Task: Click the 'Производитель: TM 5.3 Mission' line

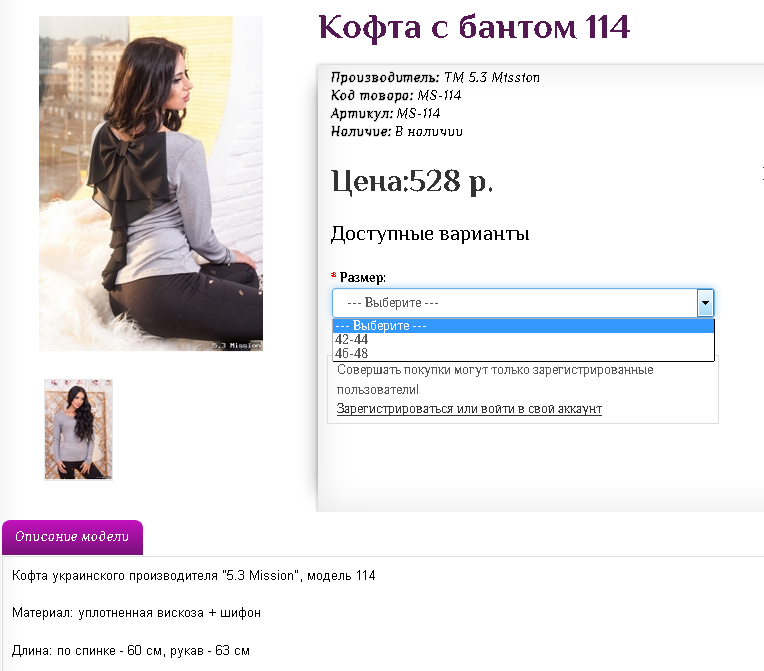Action: 435,77
